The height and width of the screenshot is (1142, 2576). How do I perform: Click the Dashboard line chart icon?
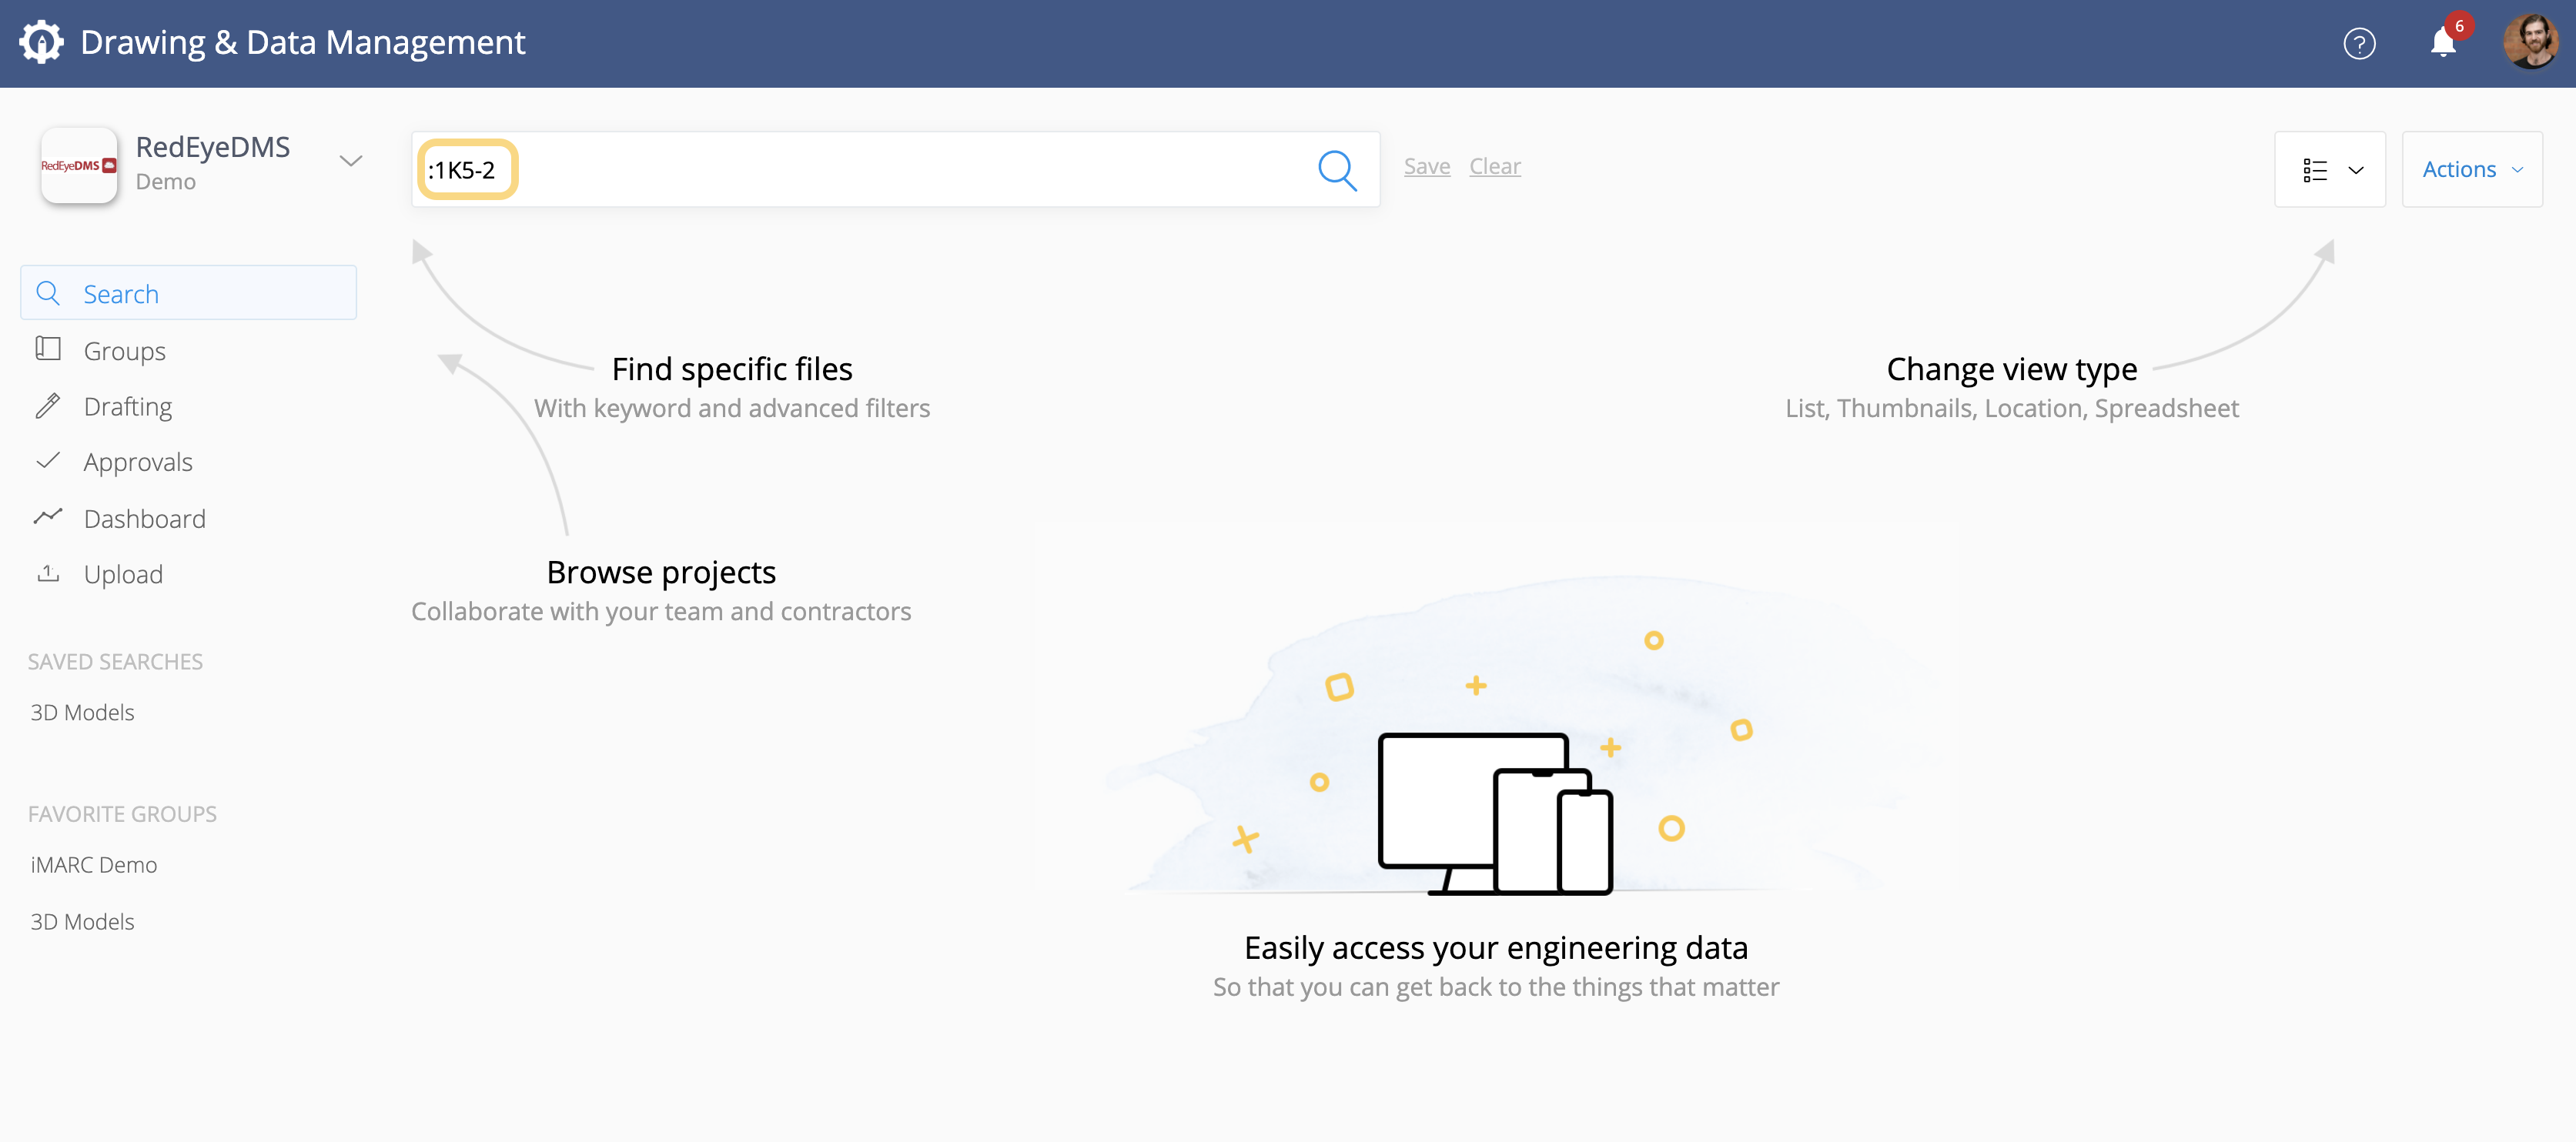coord(48,517)
